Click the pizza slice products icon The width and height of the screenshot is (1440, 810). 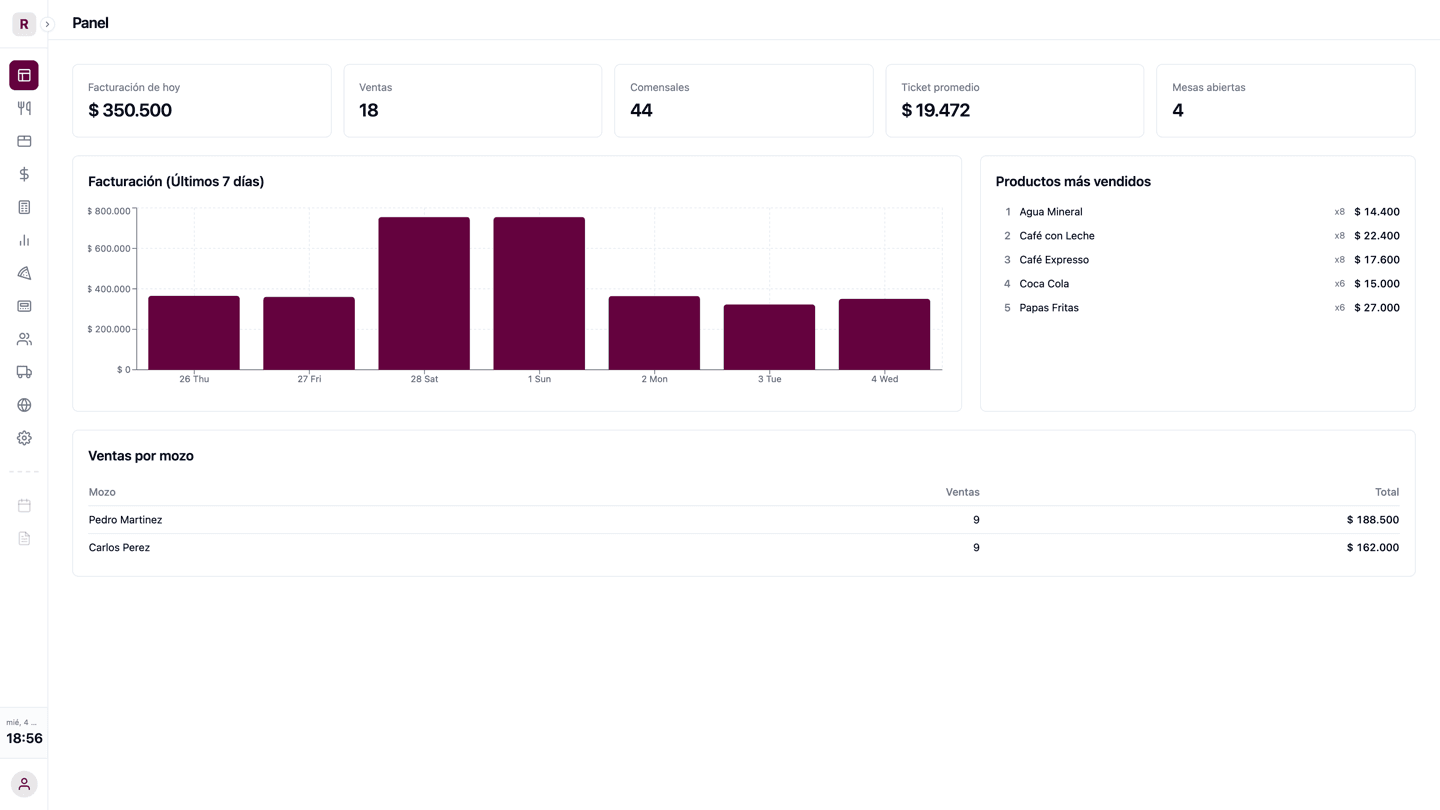(x=24, y=273)
